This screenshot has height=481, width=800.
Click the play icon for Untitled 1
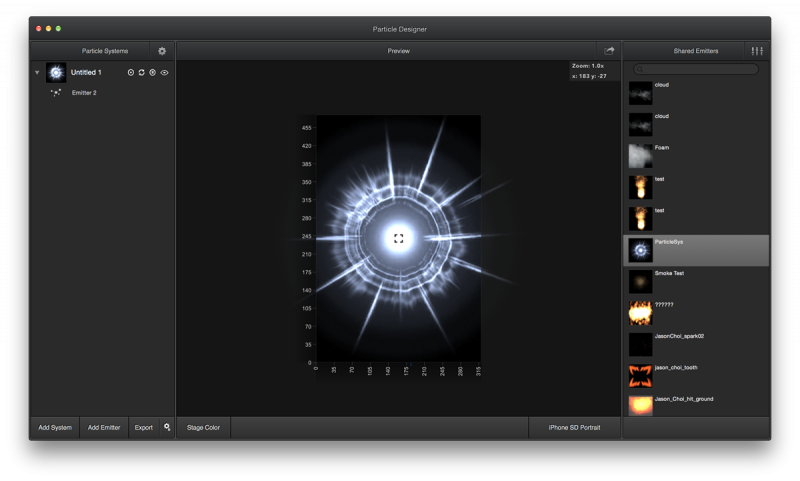click(x=131, y=73)
